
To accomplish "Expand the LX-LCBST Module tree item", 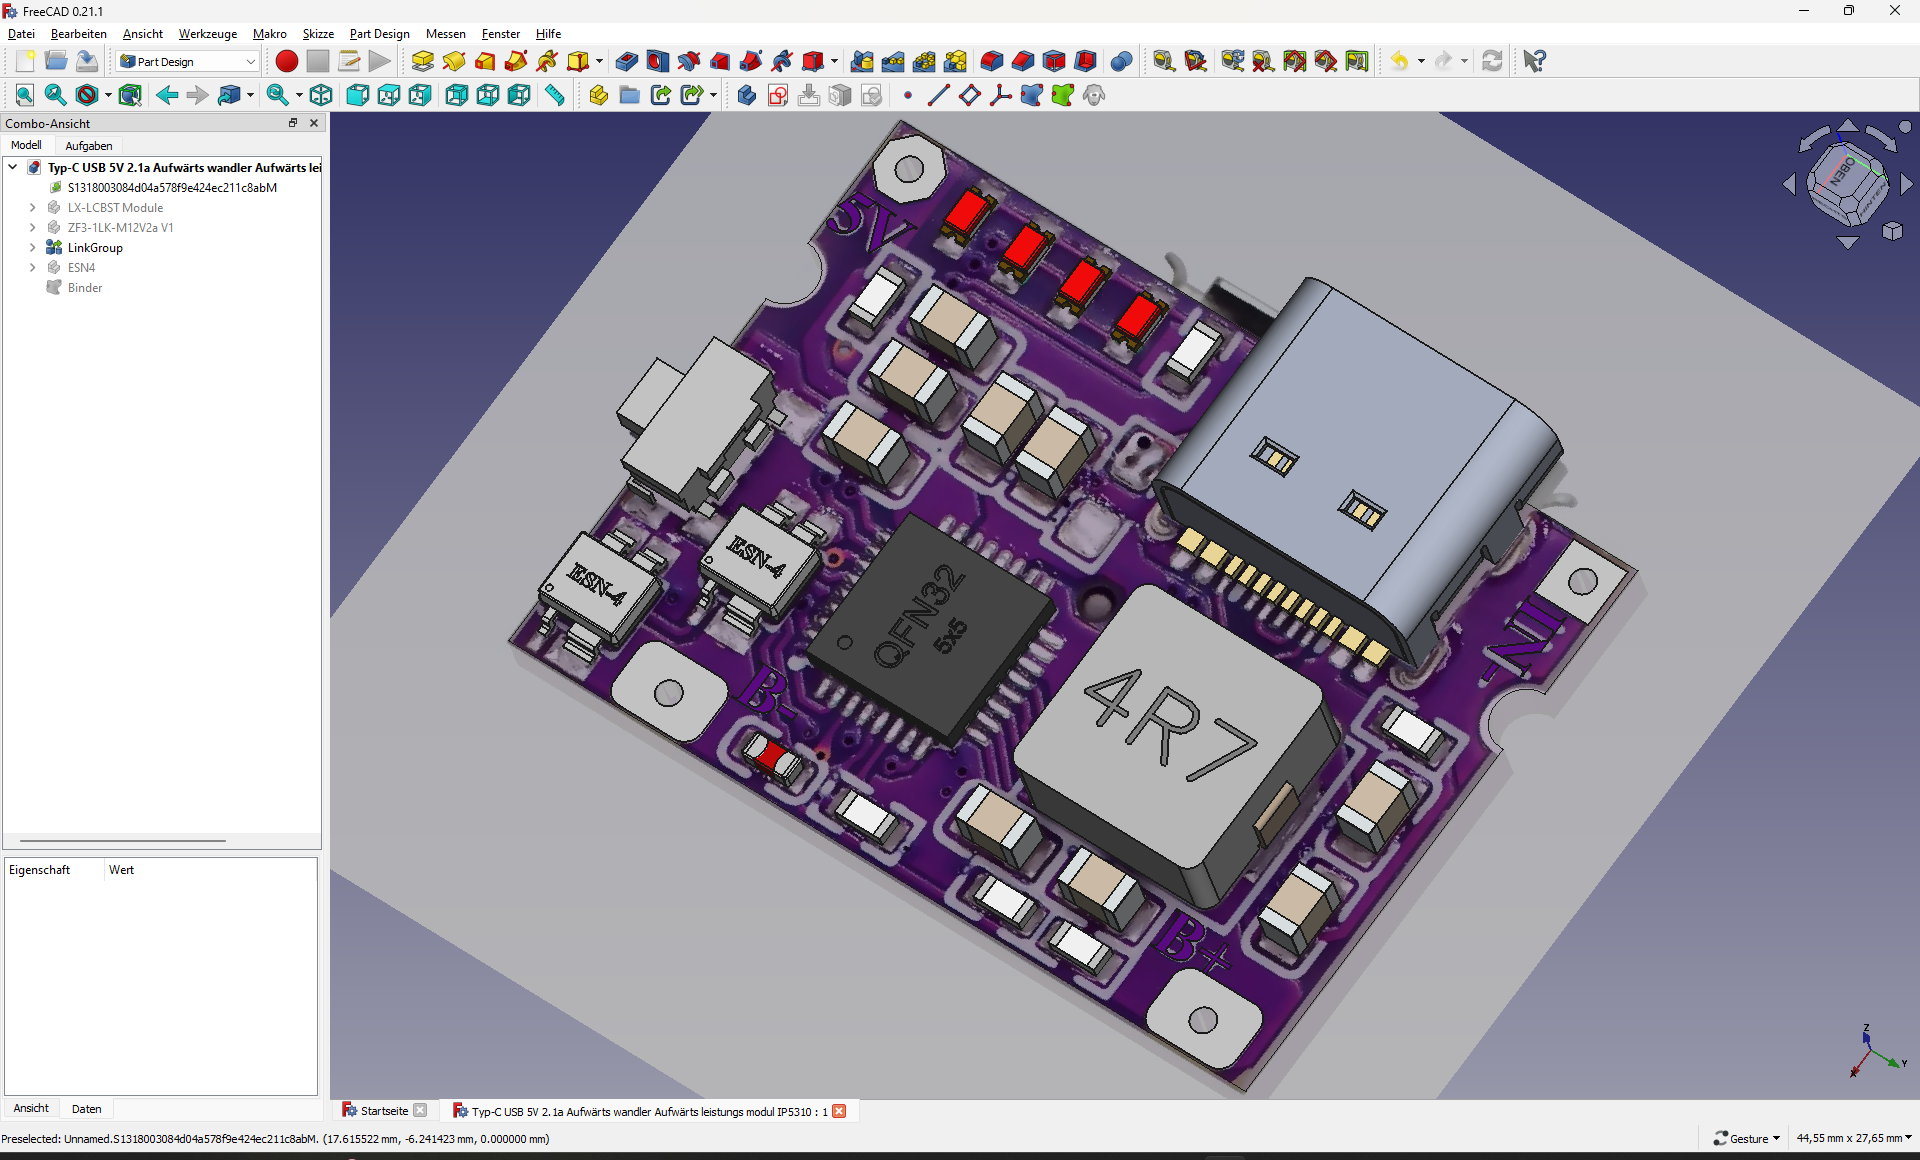I will (x=32, y=207).
